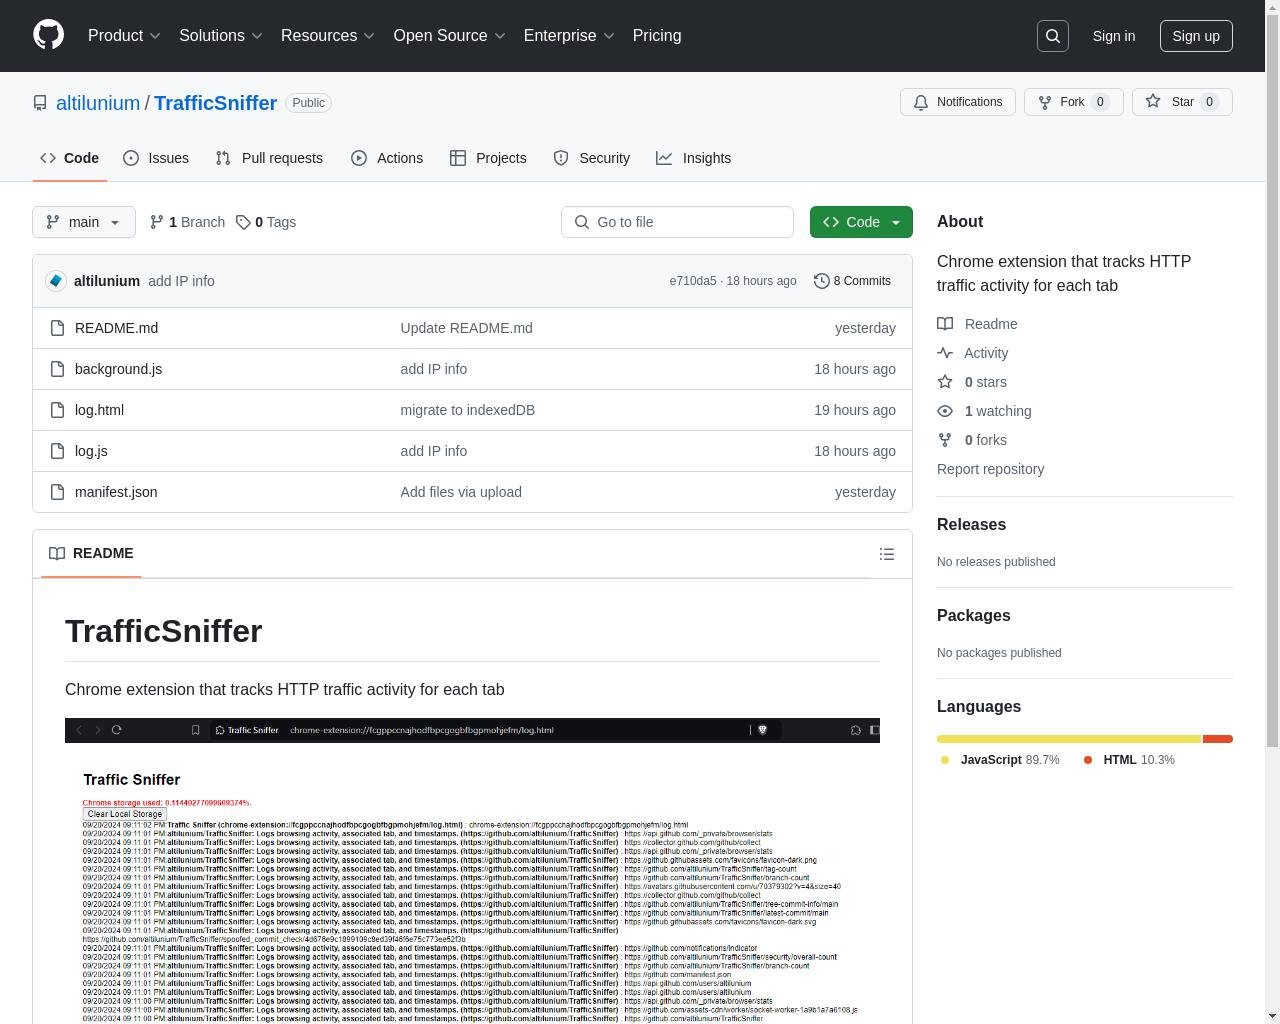
Task: Open the manifest.json file
Action: pos(116,492)
